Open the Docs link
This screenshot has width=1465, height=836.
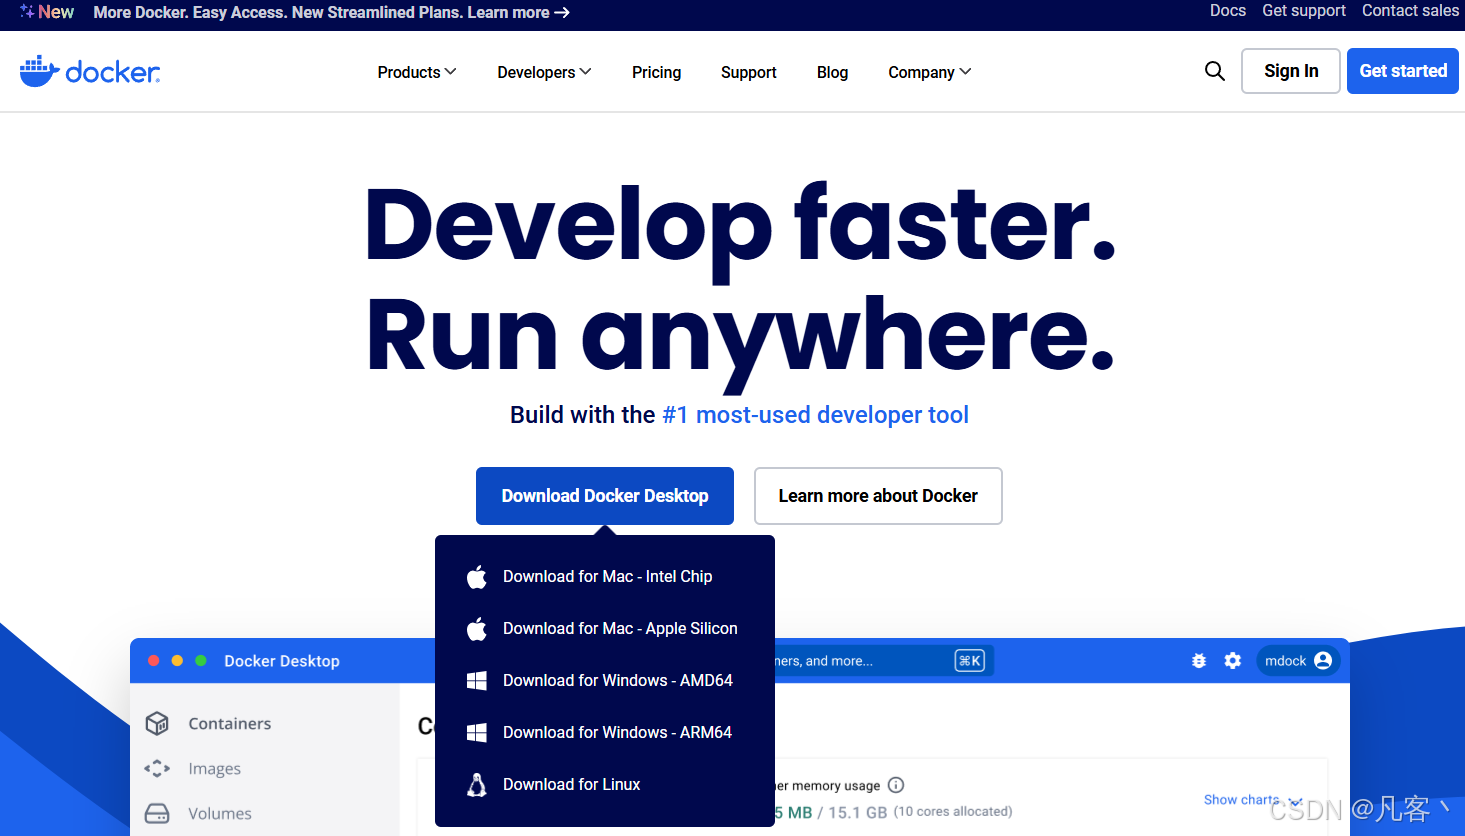pyautogui.click(x=1228, y=10)
